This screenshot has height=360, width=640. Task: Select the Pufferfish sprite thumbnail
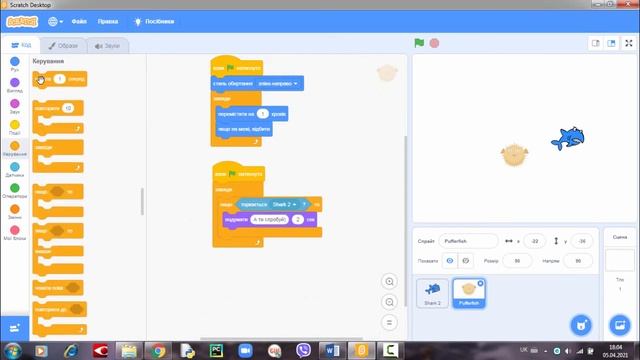(x=469, y=293)
